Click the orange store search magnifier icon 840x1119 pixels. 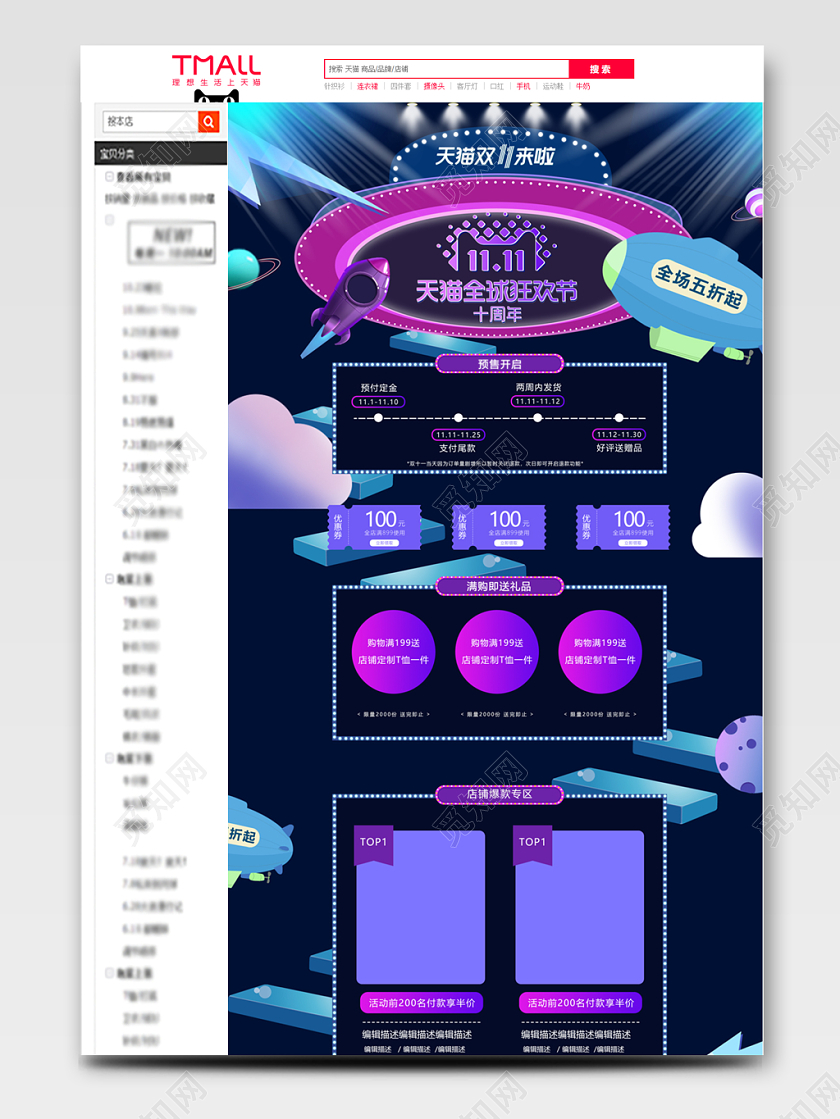[x=208, y=122]
